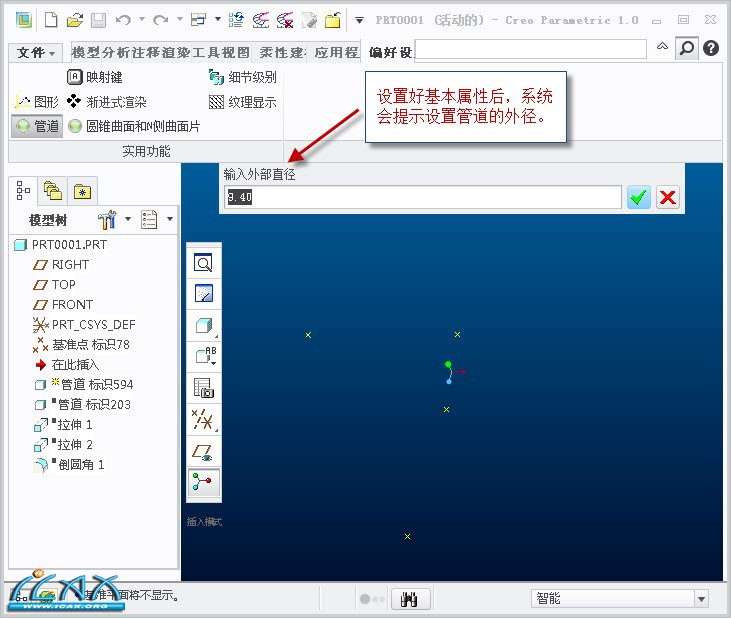Accept the diameter with green checkmark
The height and width of the screenshot is (618, 731).
pos(638,197)
